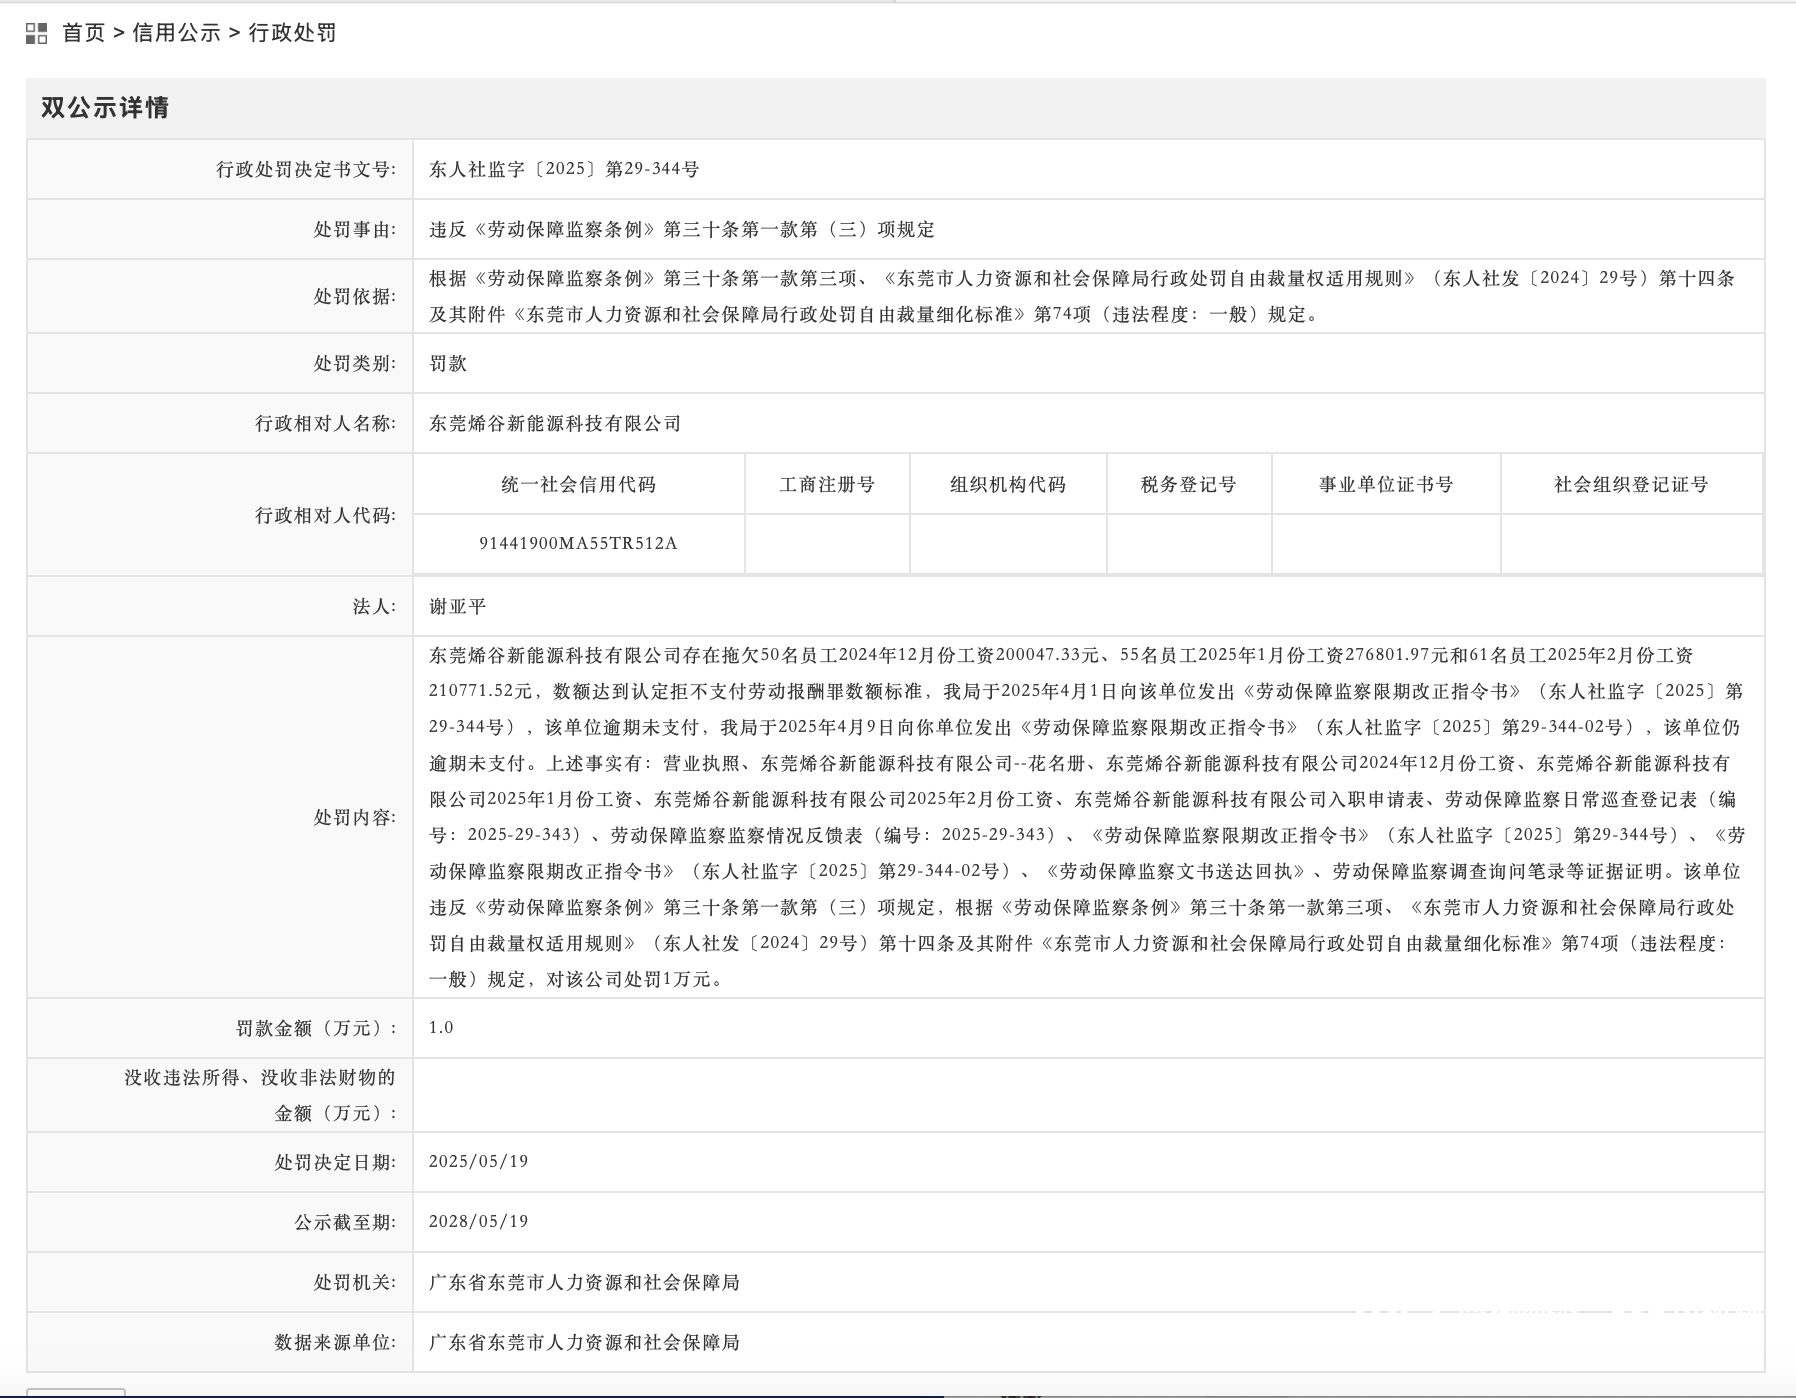Click the penalty type value 罚款
Screen dimensions: 1796x1398
point(448,363)
